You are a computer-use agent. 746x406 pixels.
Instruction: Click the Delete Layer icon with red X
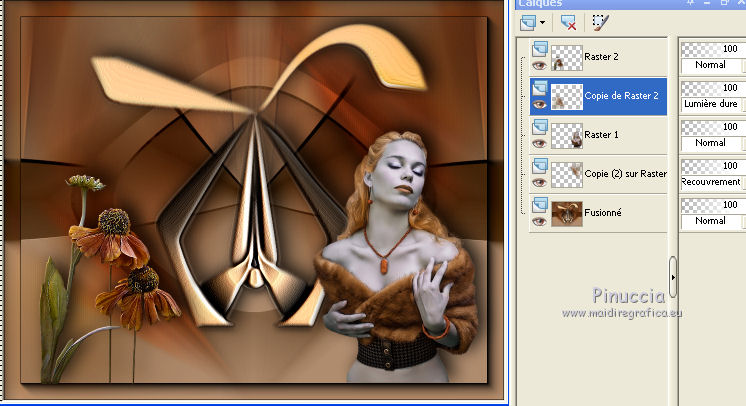(x=568, y=22)
